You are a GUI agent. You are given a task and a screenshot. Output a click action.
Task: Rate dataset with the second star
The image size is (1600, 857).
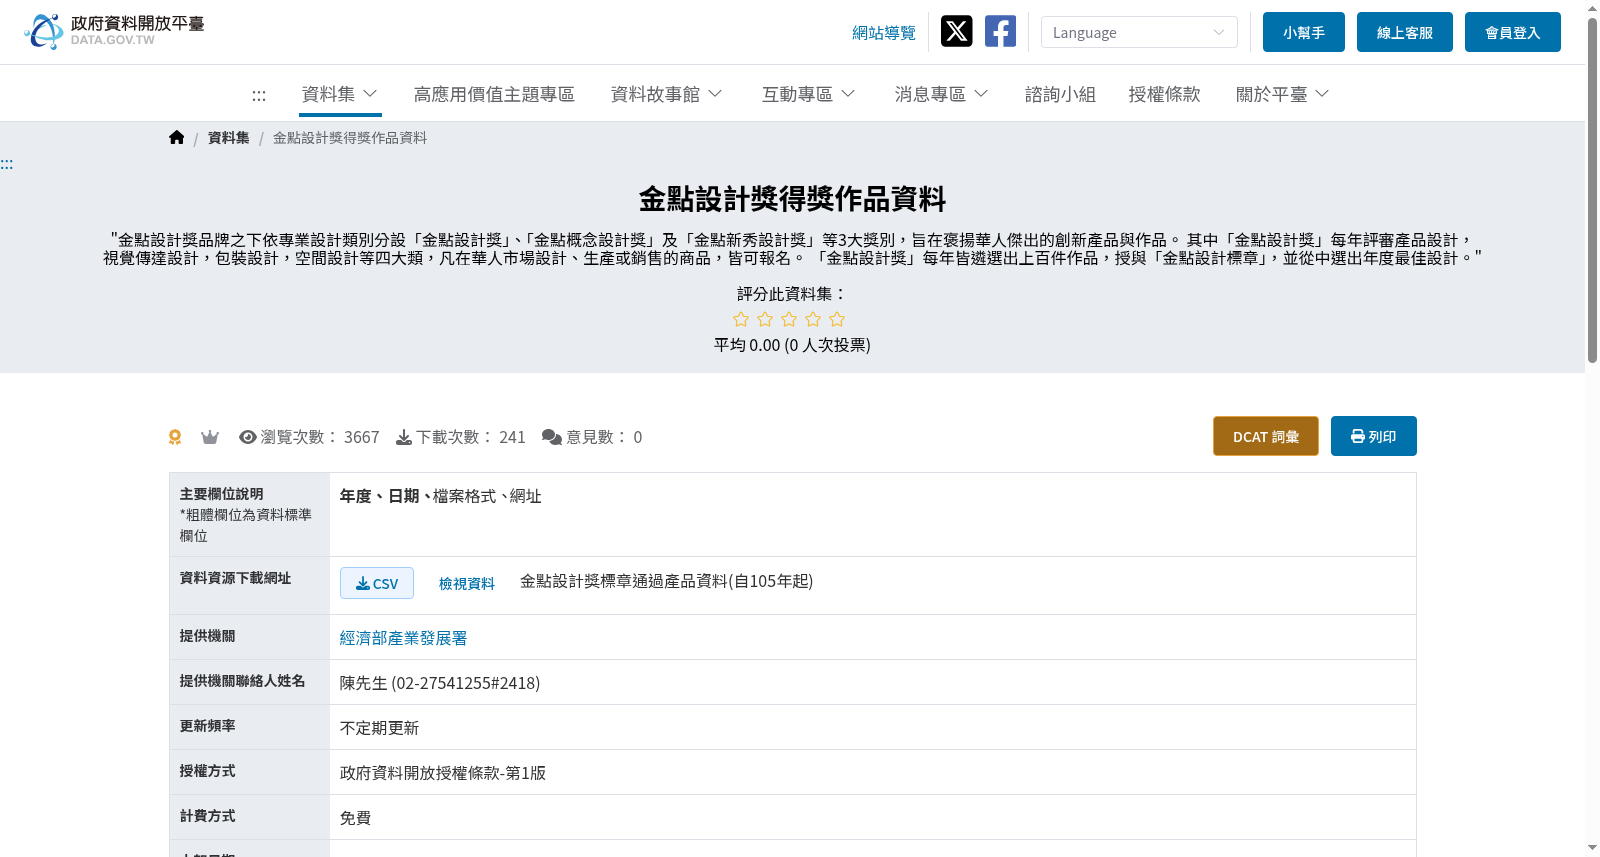pyautogui.click(x=765, y=319)
